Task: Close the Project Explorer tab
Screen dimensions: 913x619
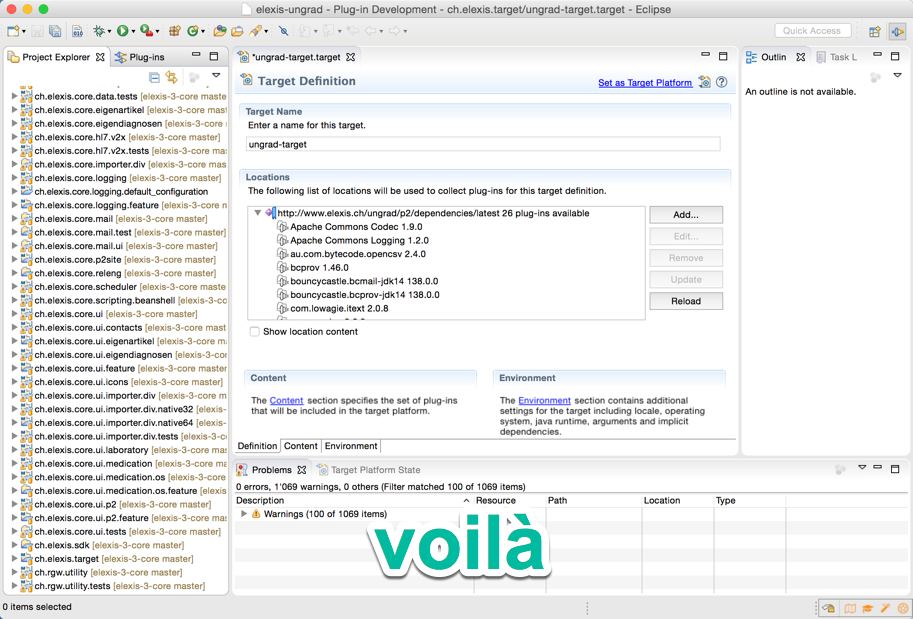Action: click(x=100, y=57)
